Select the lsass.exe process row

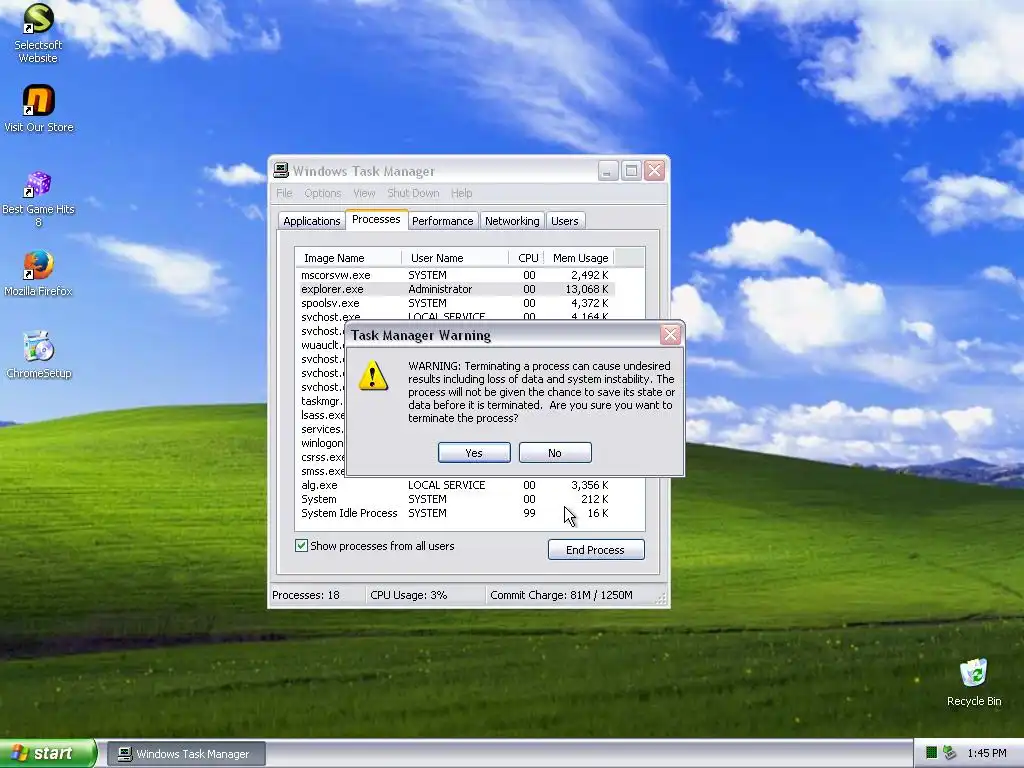(x=322, y=415)
